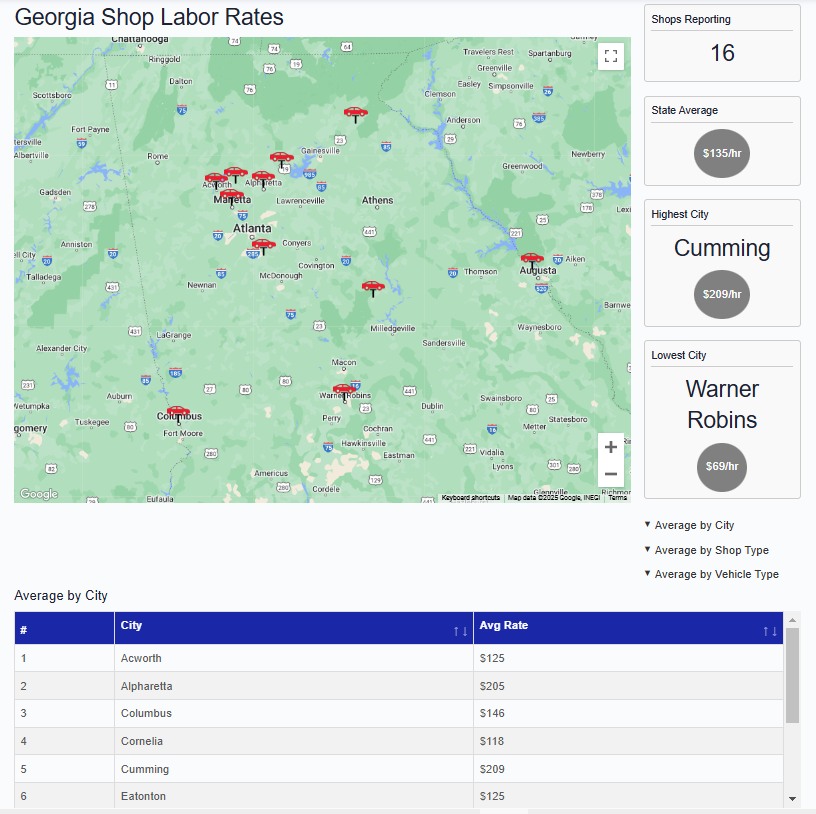This screenshot has height=814, width=816.
Task: Click the City column header
Action: click(294, 628)
